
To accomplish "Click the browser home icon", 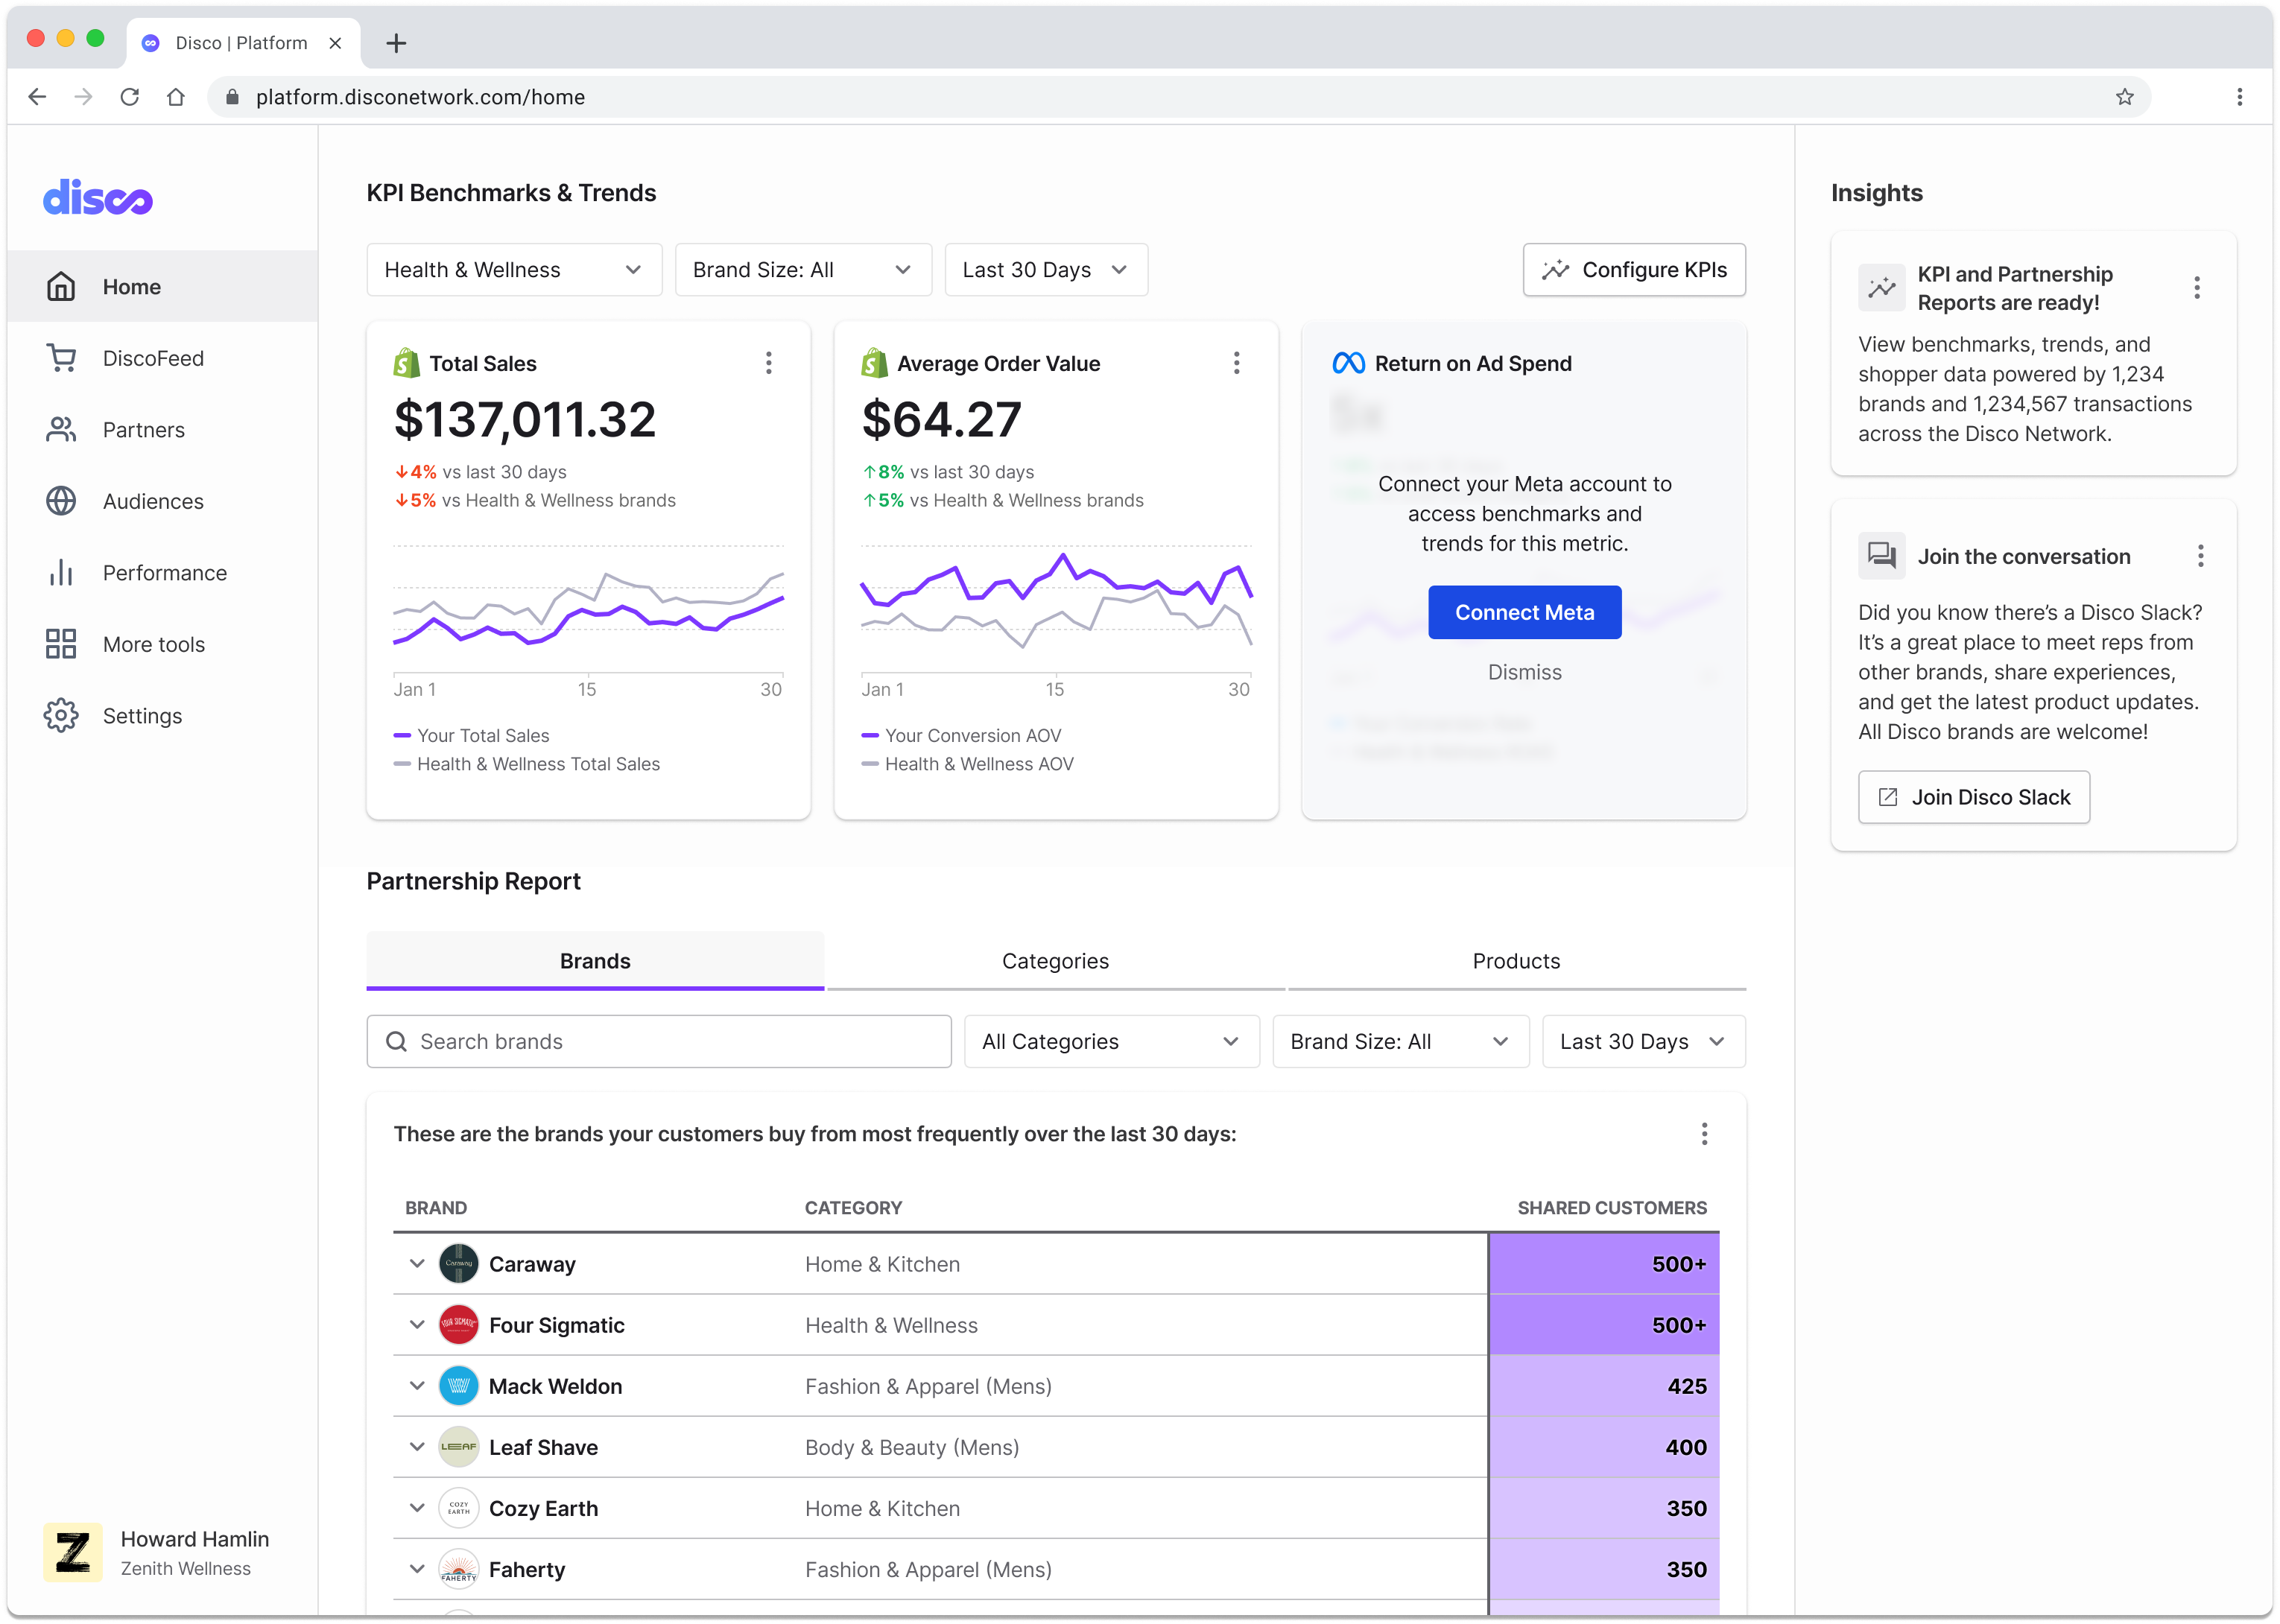I will (176, 97).
